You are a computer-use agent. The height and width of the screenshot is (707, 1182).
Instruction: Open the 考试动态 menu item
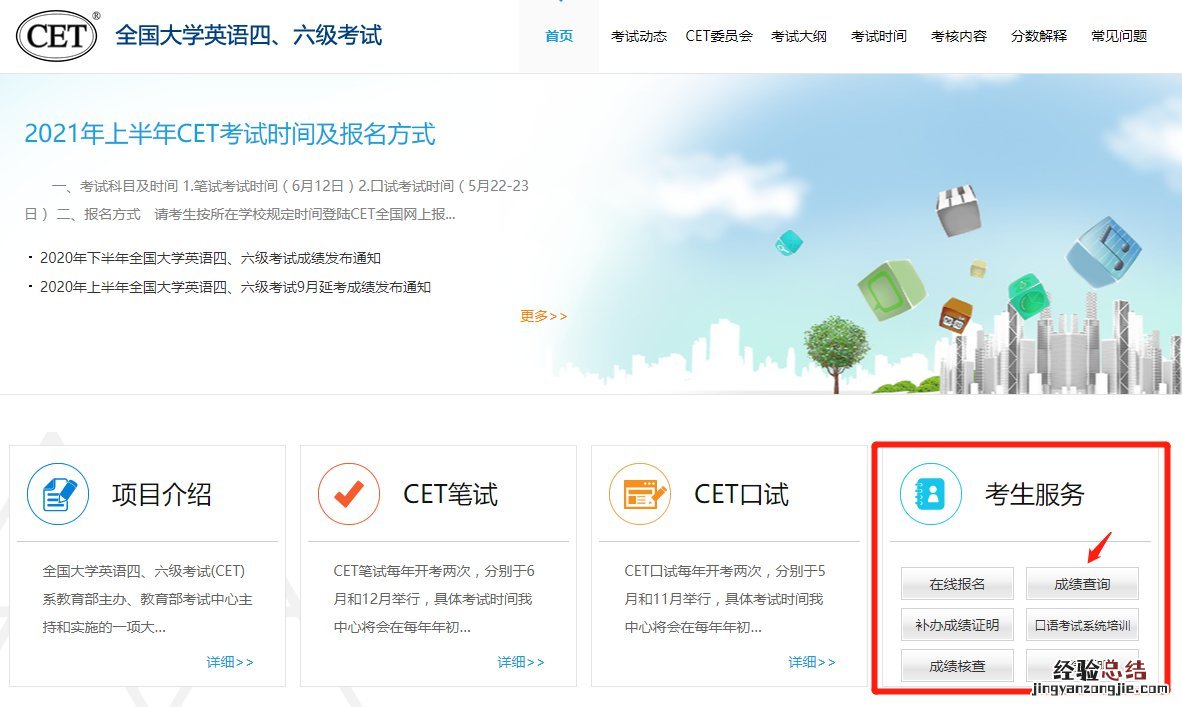639,36
